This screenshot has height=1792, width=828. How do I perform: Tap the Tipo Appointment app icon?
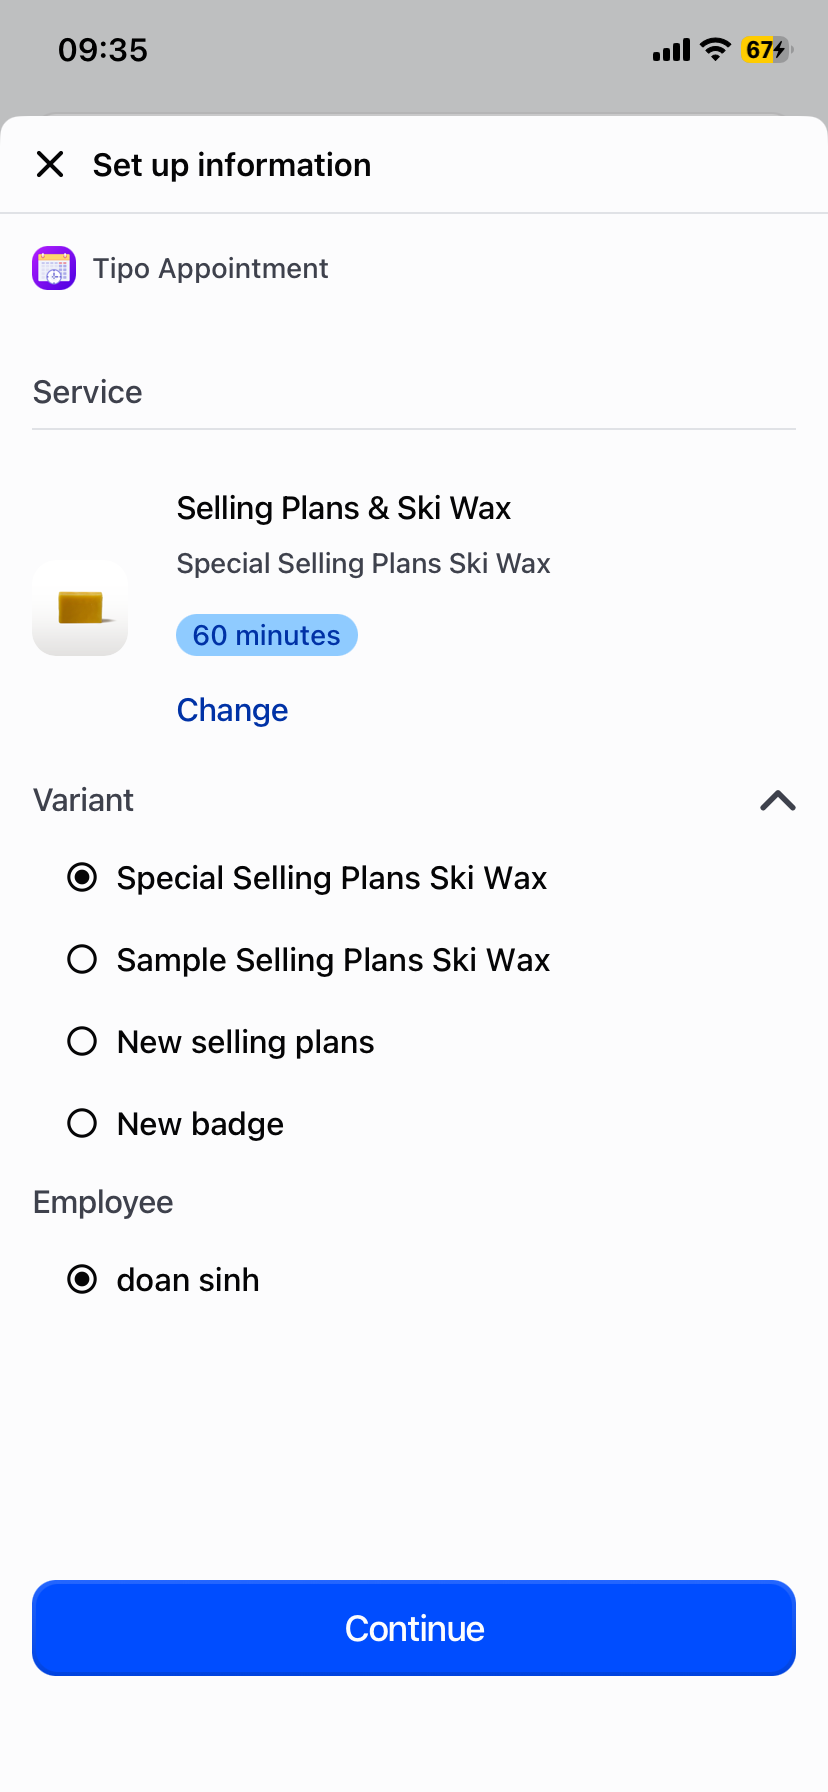tap(54, 268)
